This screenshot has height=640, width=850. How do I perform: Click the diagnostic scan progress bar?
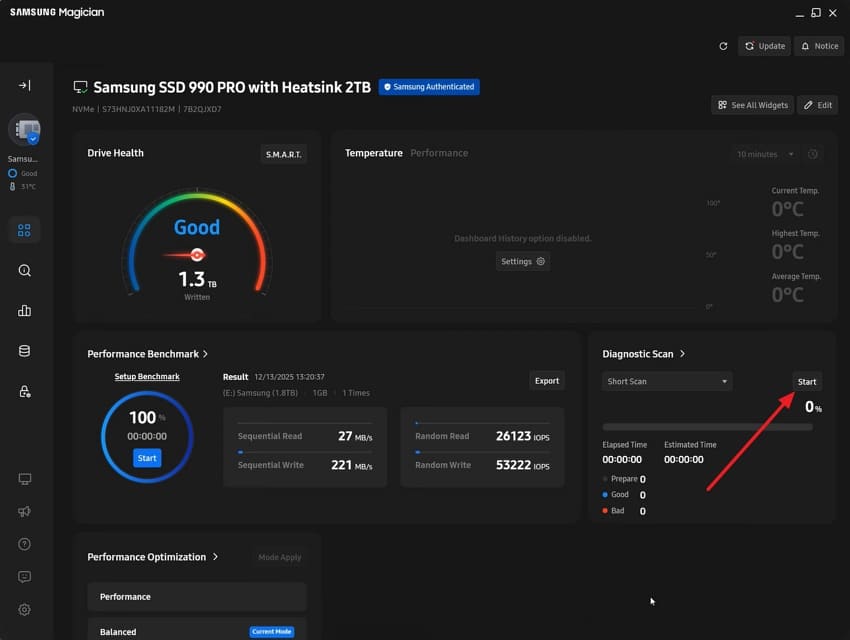pyautogui.click(x=707, y=427)
